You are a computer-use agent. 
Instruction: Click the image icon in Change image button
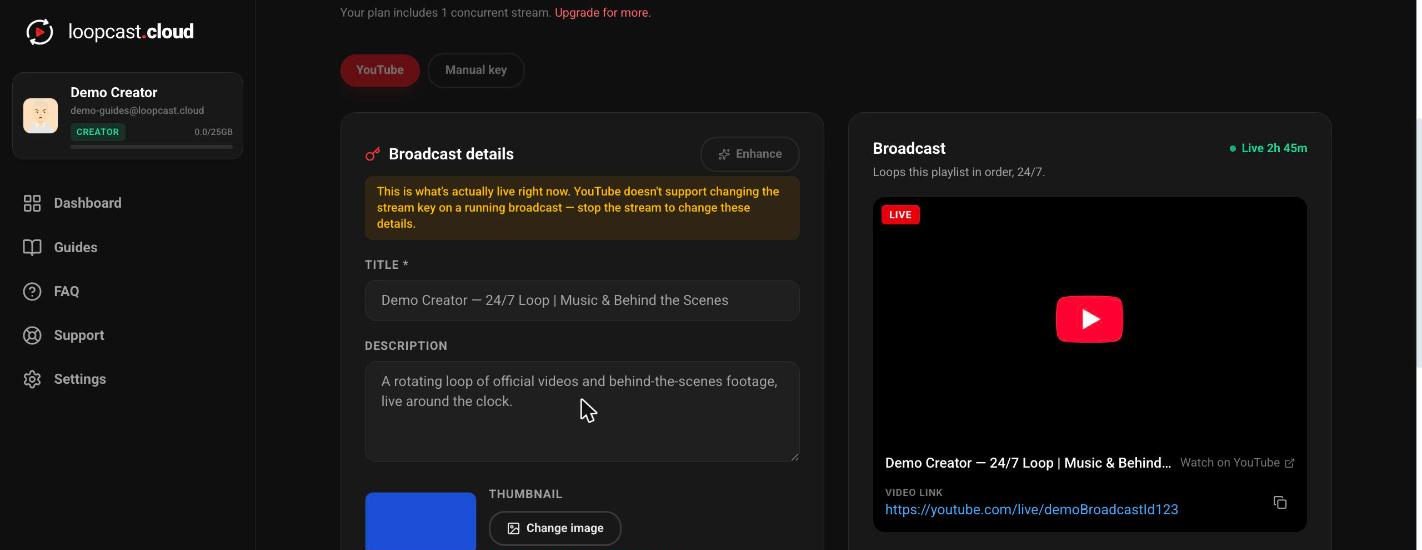click(513, 528)
